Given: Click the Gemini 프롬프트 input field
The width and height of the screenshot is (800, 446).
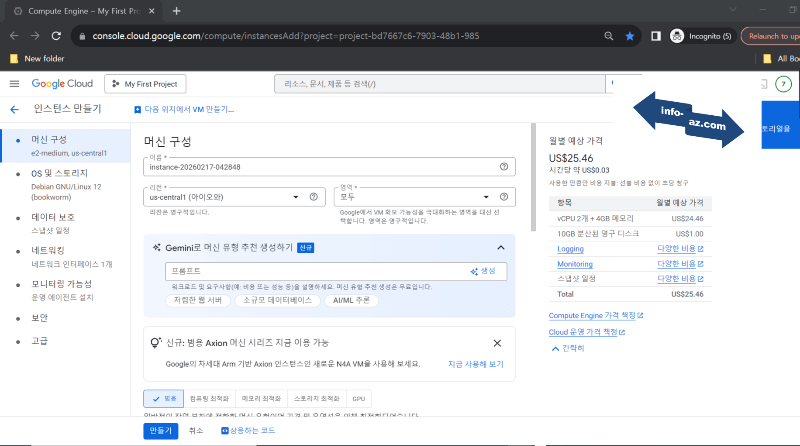Looking at the screenshot, I should point(310,271).
